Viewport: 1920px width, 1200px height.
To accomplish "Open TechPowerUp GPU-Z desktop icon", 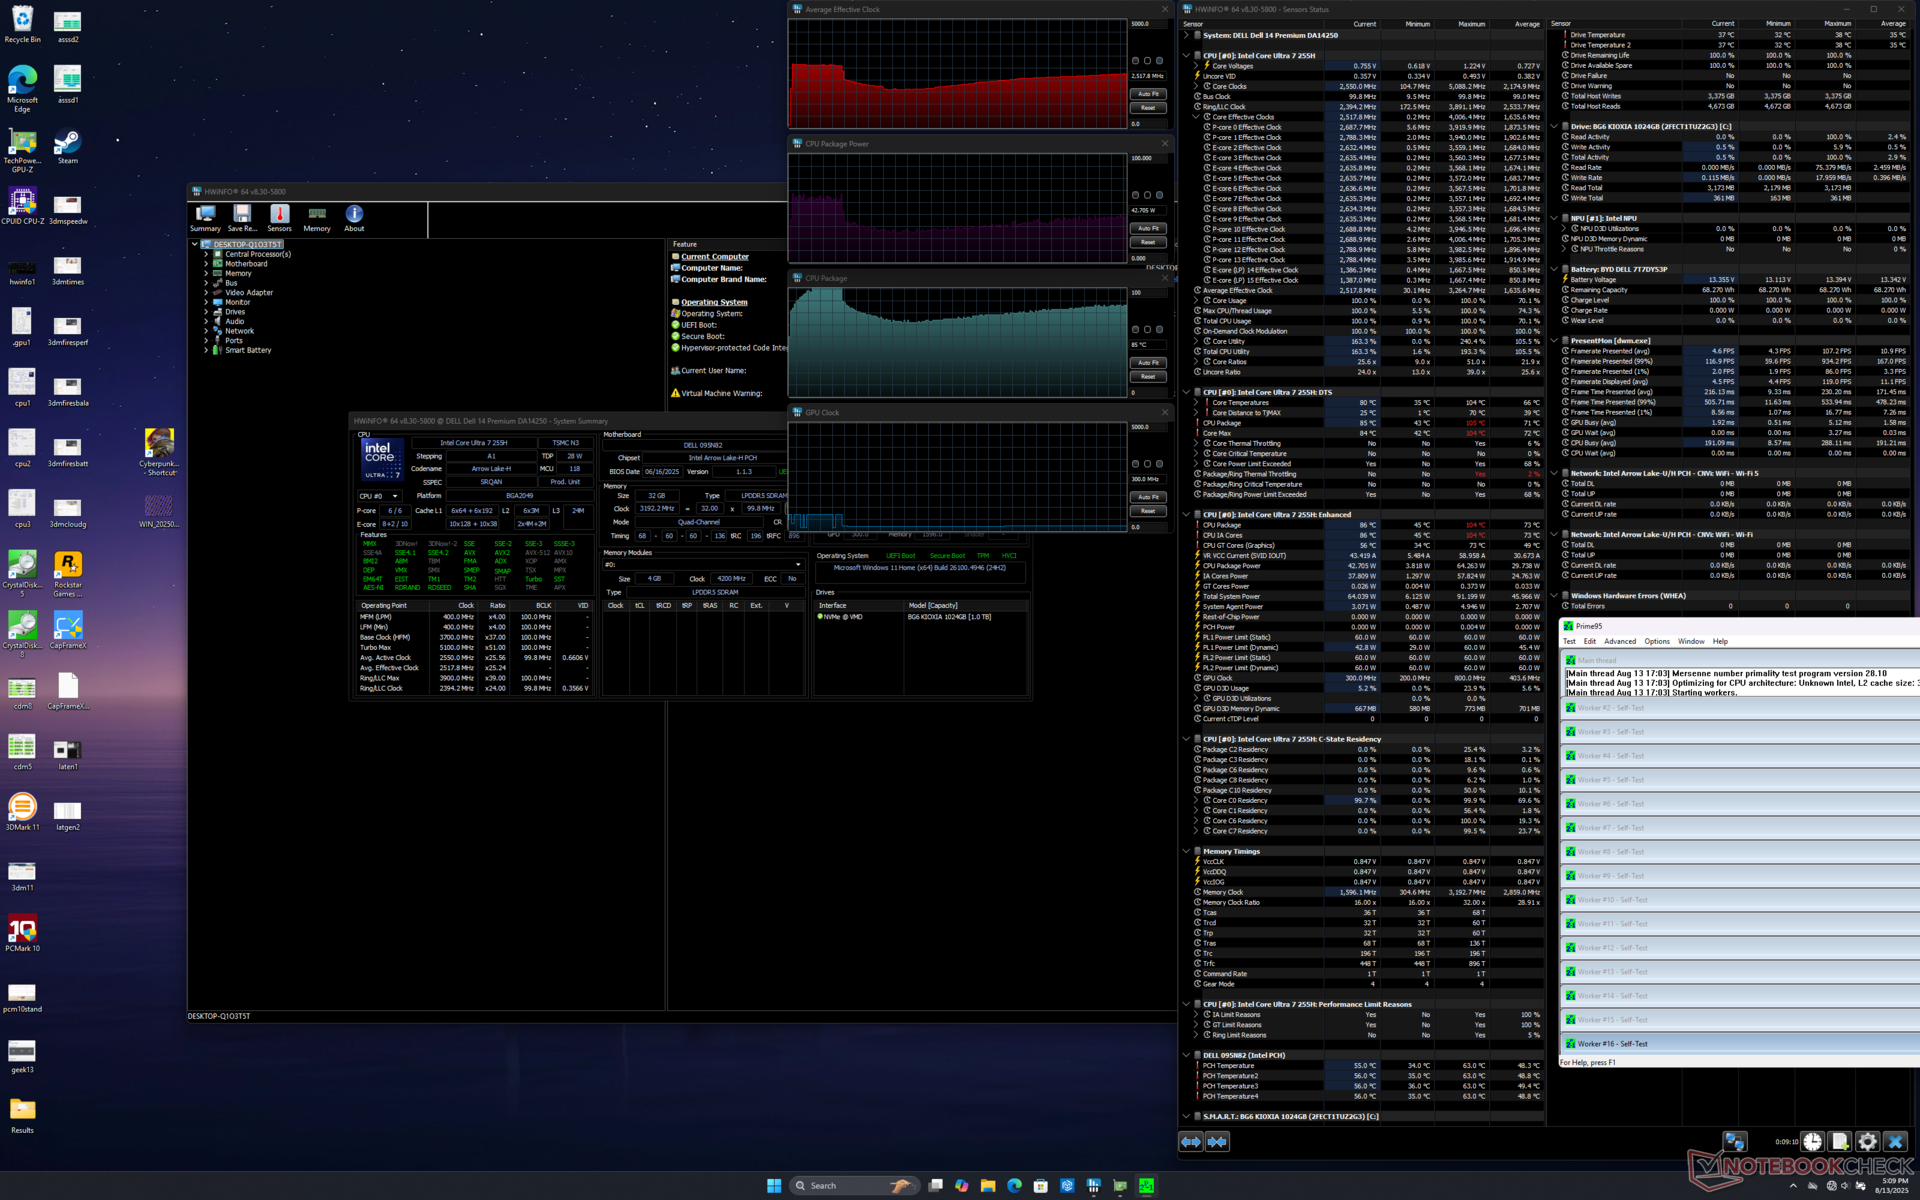I will (22, 152).
